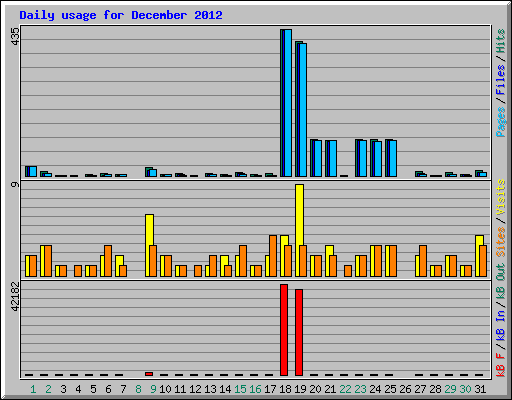Click the 'Files' legend label
512x400 pixels.
point(501,80)
